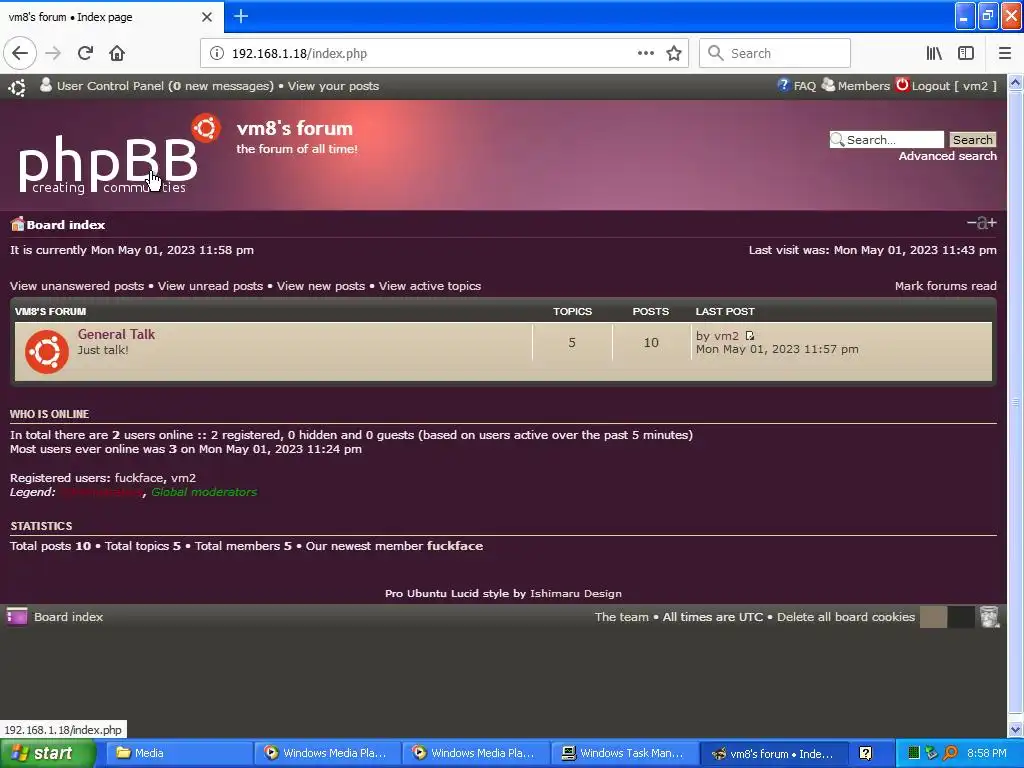Open newest member profile in Statistics
1024x768 pixels.
click(455, 546)
